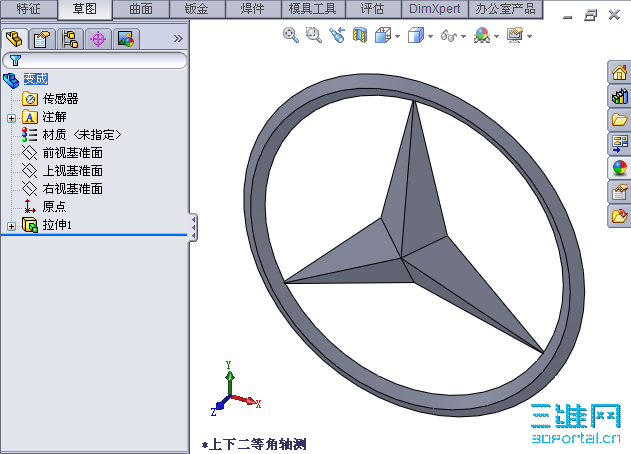This screenshot has height=454, width=631.
Task: Select the 原点 origin item
Action: click(54, 206)
